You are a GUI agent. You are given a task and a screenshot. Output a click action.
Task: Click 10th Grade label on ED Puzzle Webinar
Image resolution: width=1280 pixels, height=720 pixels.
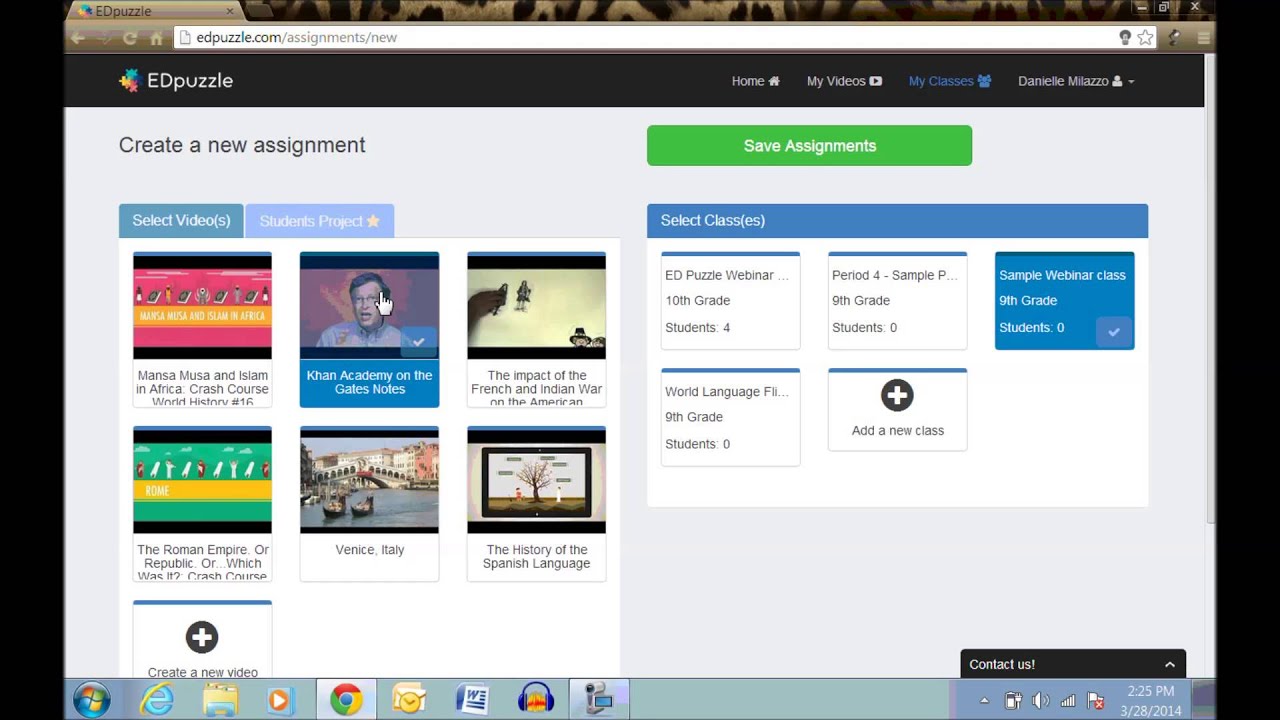click(697, 301)
